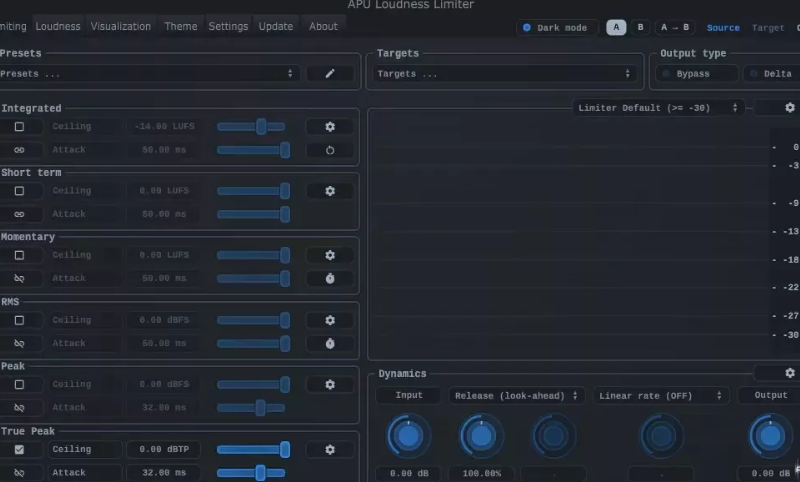Screen dimensions: 800x482
Task: Open True Peak ceiling gear settings
Action: [330, 449]
